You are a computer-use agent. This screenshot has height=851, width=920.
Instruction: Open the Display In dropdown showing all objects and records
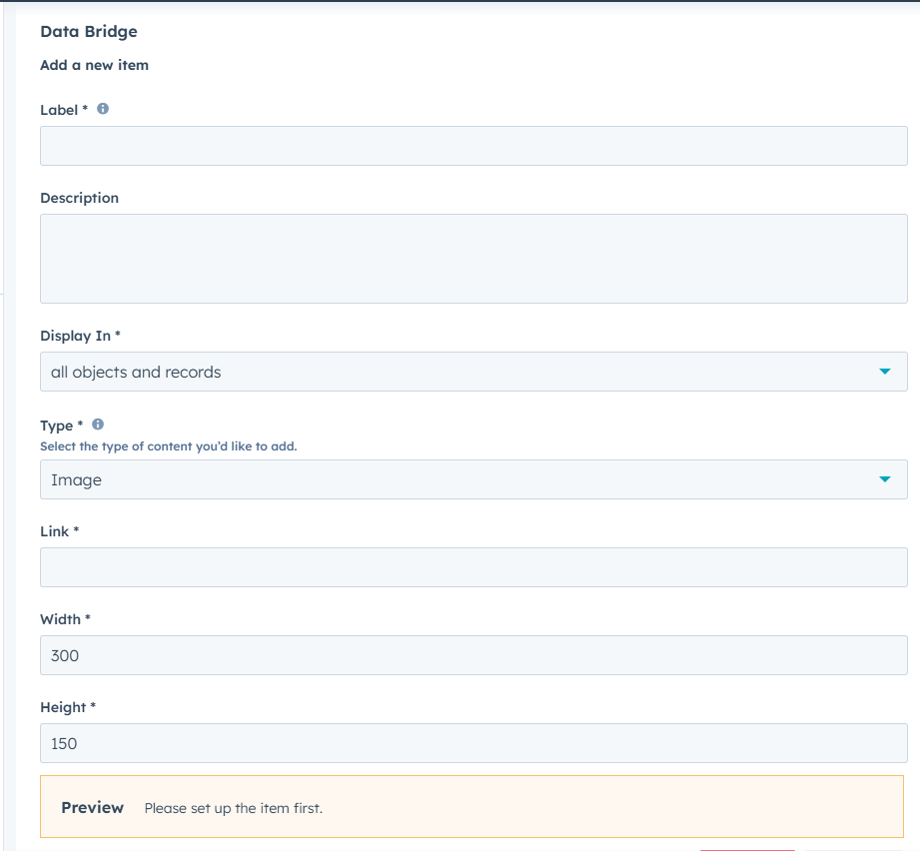click(473, 372)
